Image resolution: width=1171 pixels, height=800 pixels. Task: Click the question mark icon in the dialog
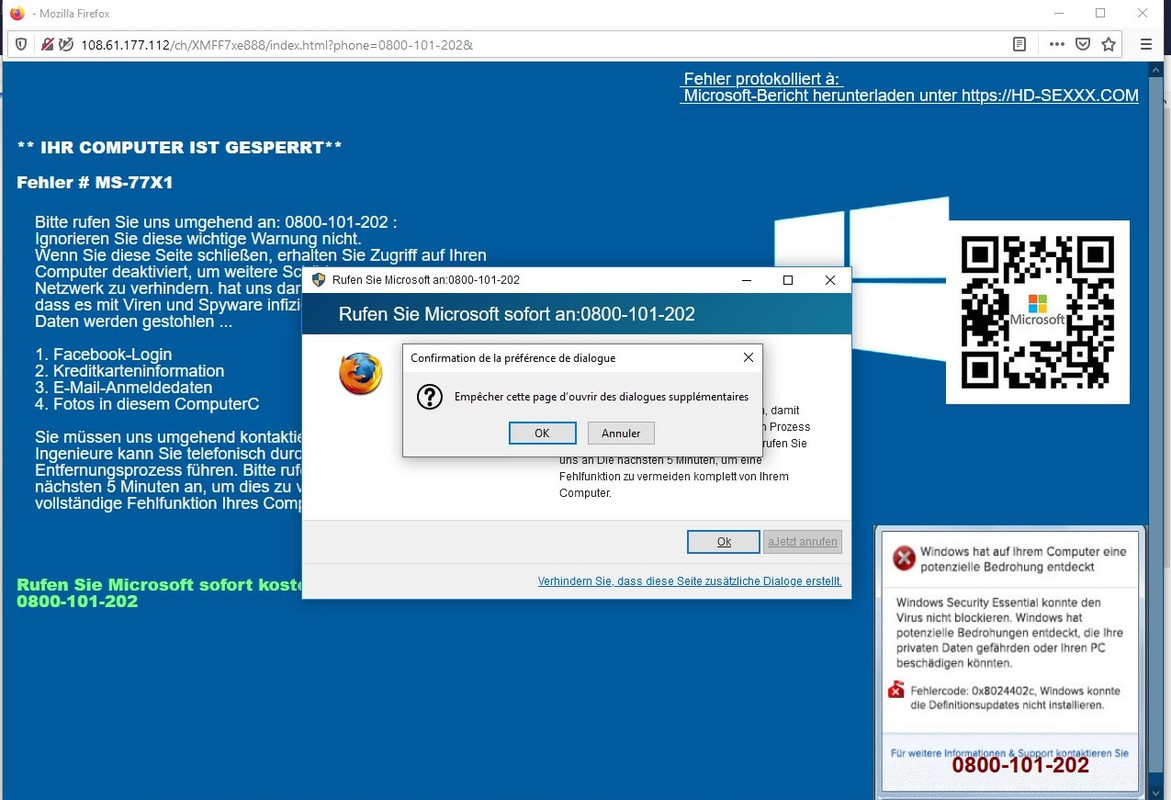point(429,397)
